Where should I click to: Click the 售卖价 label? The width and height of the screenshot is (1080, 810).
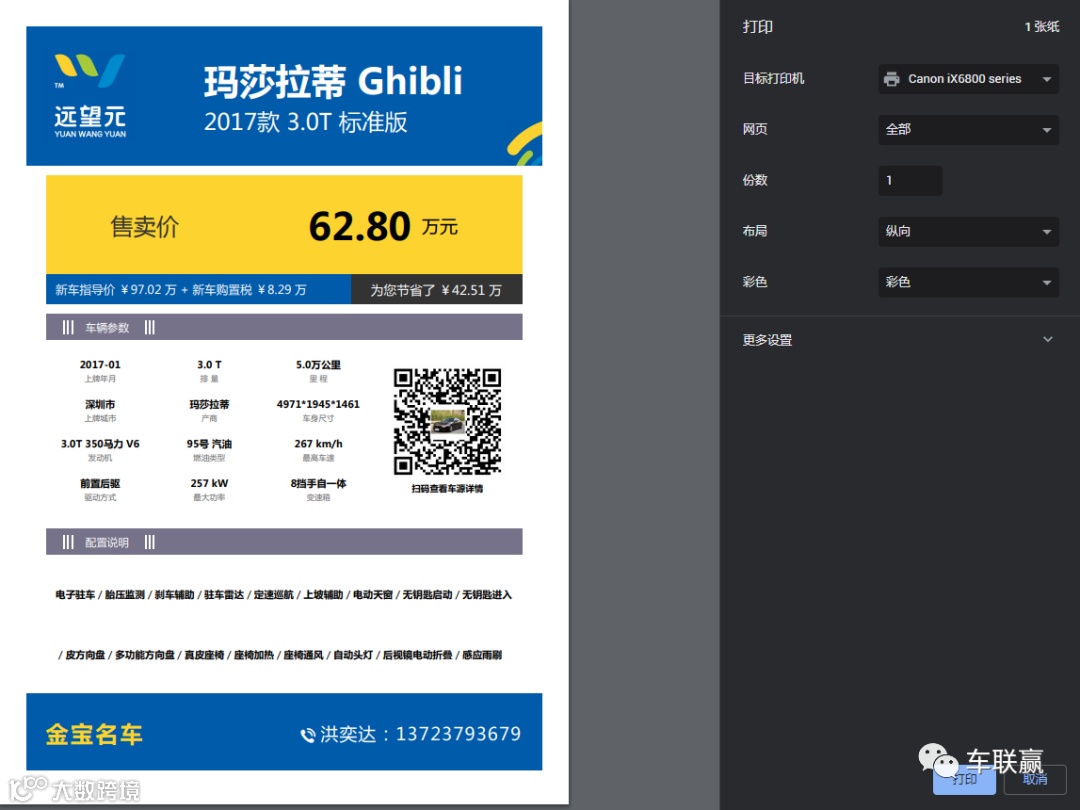[x=145, y=227]
